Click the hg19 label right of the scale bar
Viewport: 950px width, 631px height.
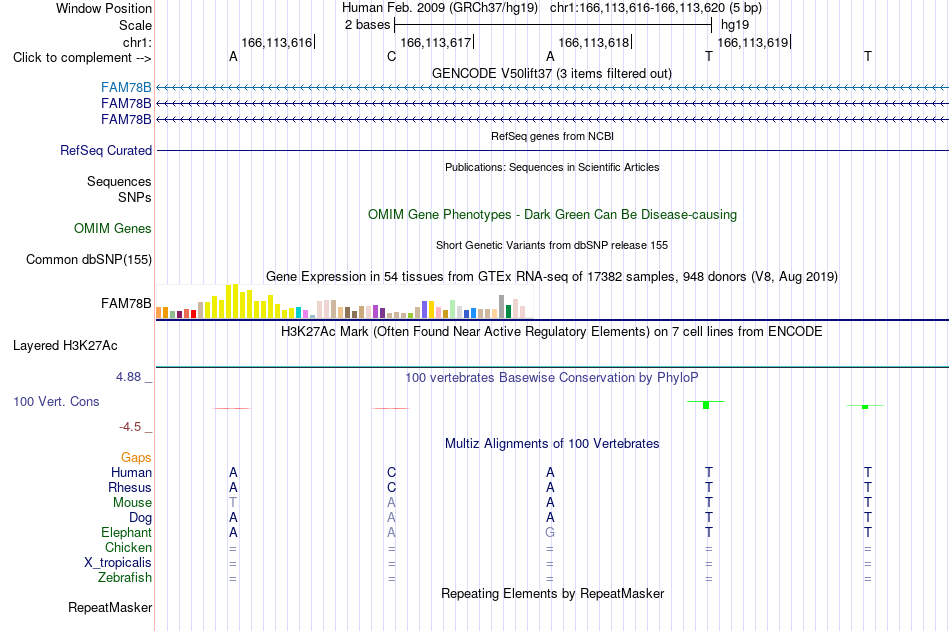(735, 25)
